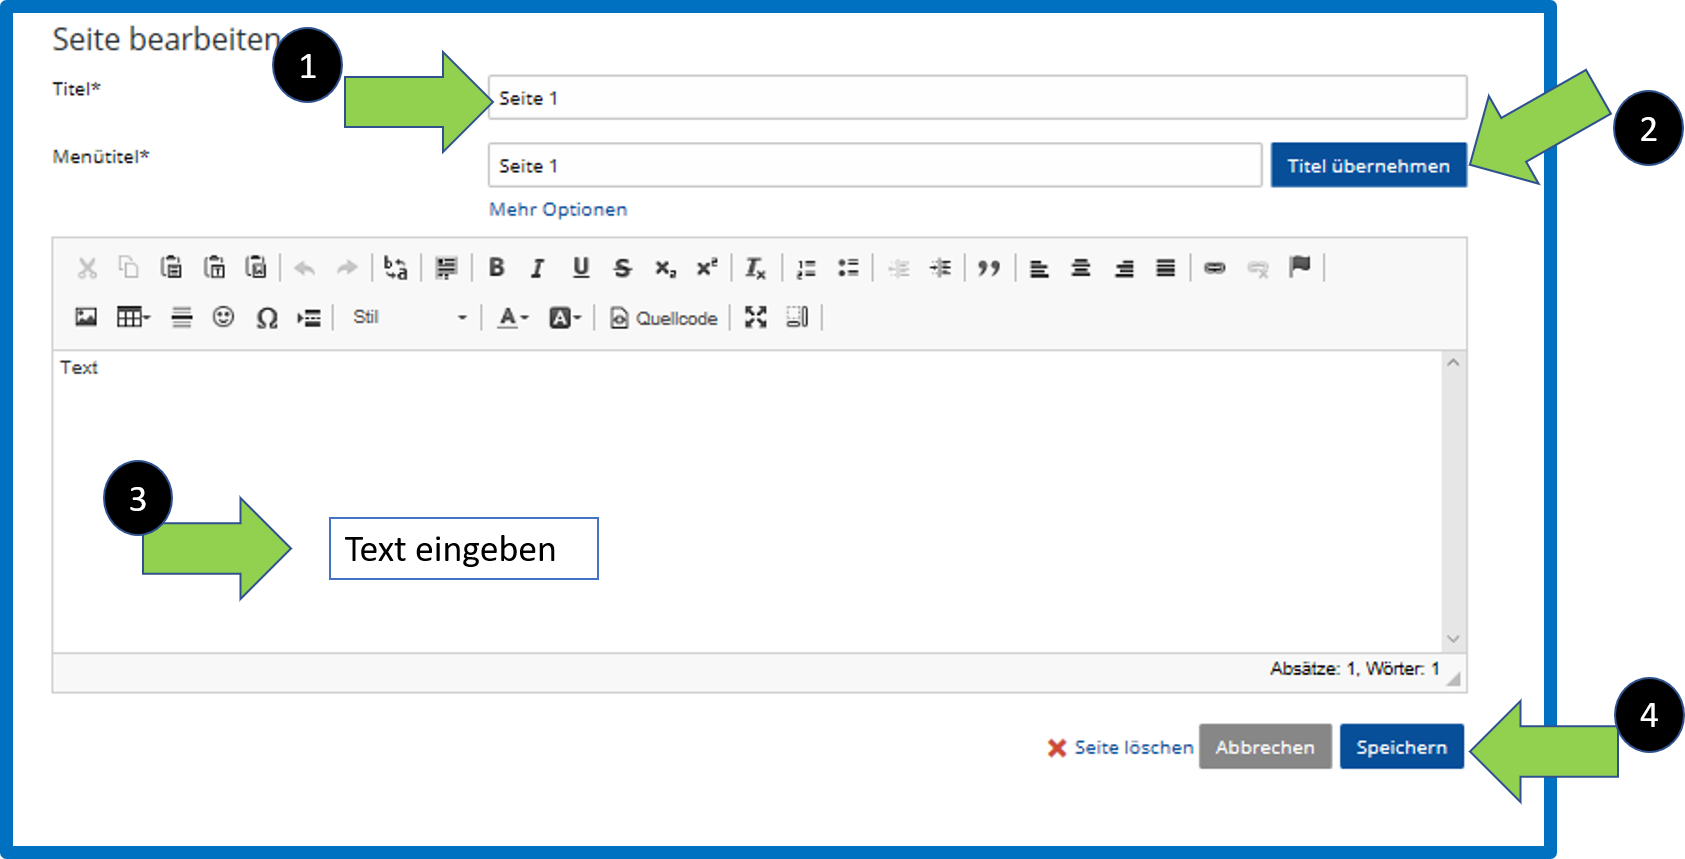The image size is (1685, 859).
Task: Open the text color picker
Action: (x=513, y=318)
